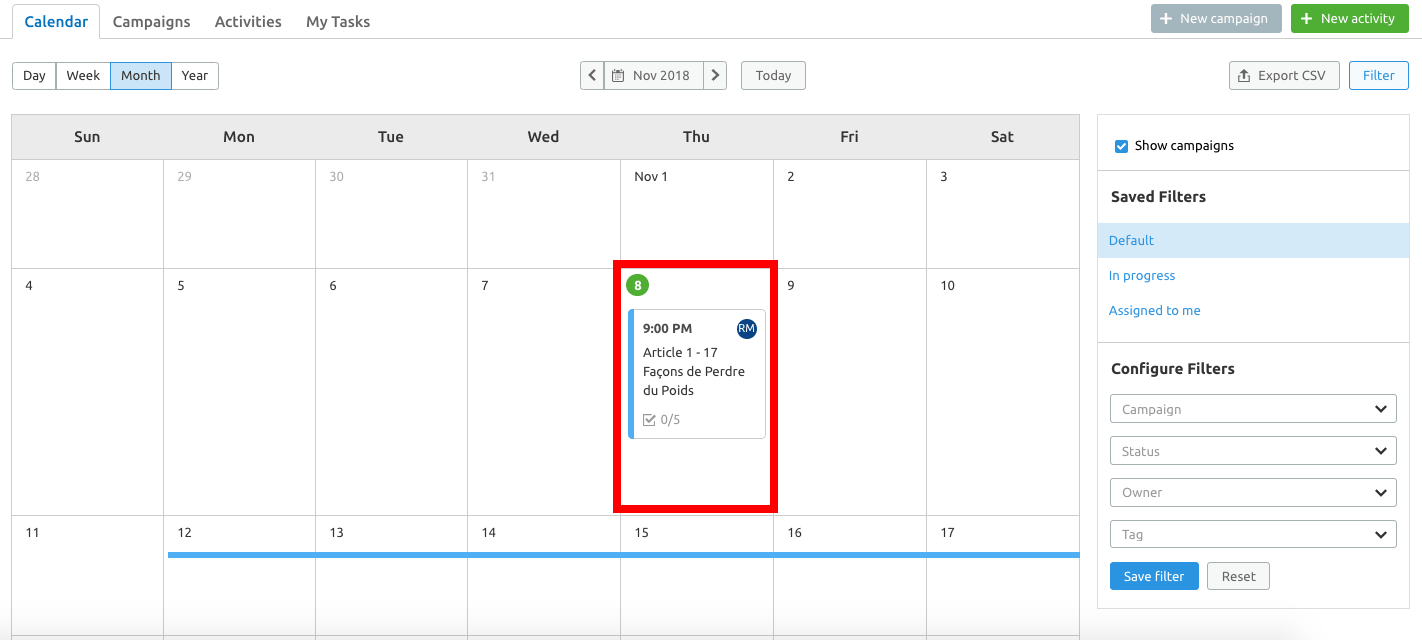Go to previous month arrow
The image size is (1422, 640).
click(x=592, y=76)
